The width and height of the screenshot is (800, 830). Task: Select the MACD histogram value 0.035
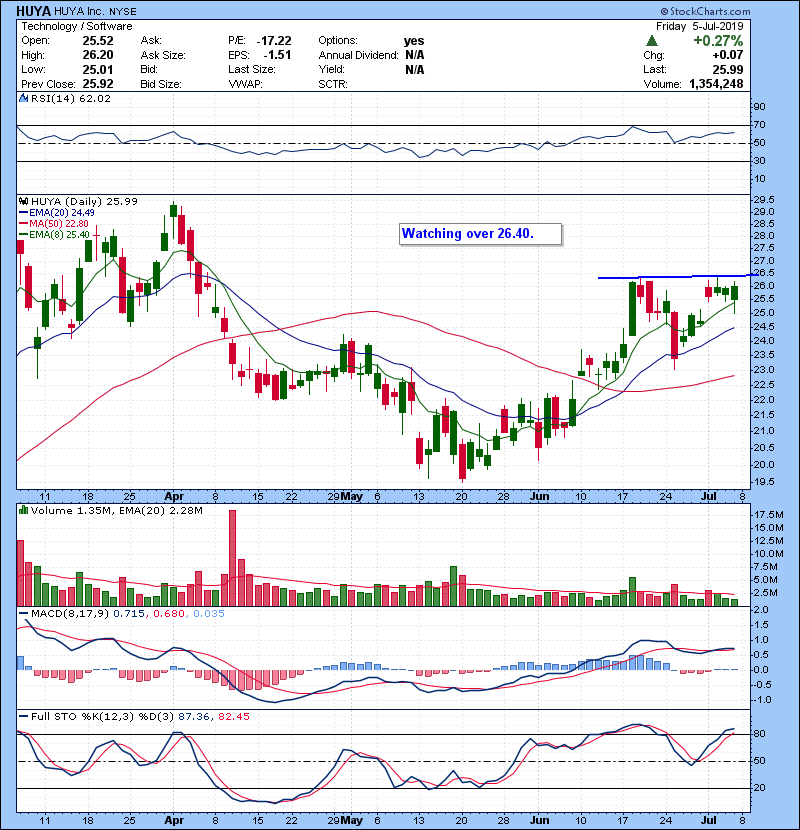point(209,613)
